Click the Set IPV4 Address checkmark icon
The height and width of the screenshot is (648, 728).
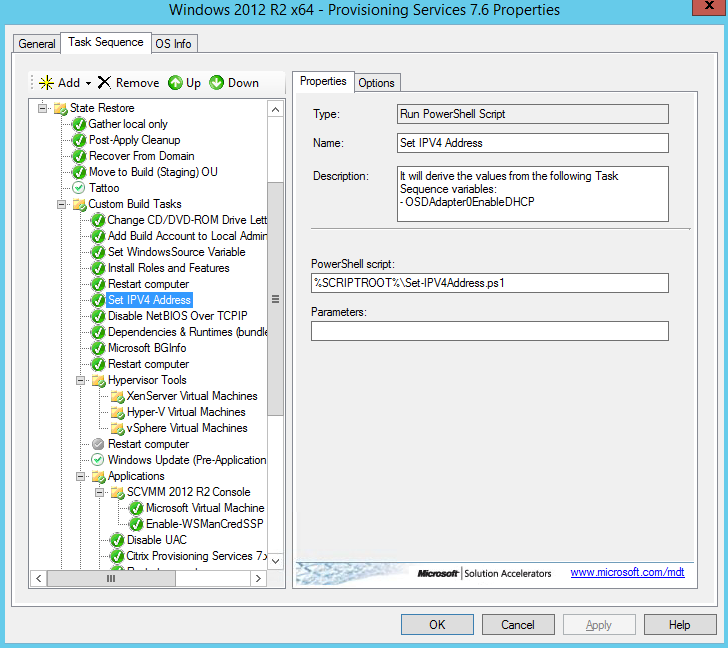98,300
